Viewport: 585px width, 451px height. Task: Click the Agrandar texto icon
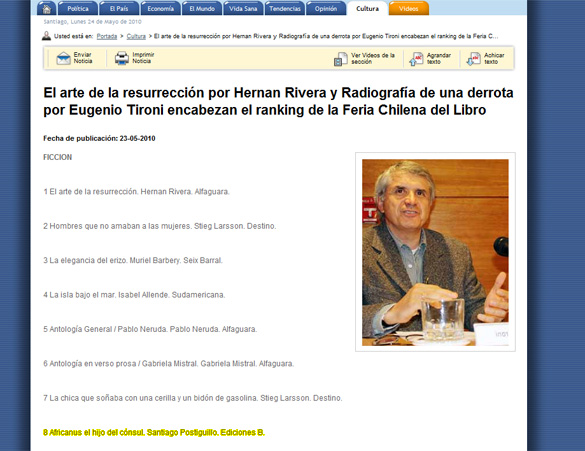(x=416, y=59)
